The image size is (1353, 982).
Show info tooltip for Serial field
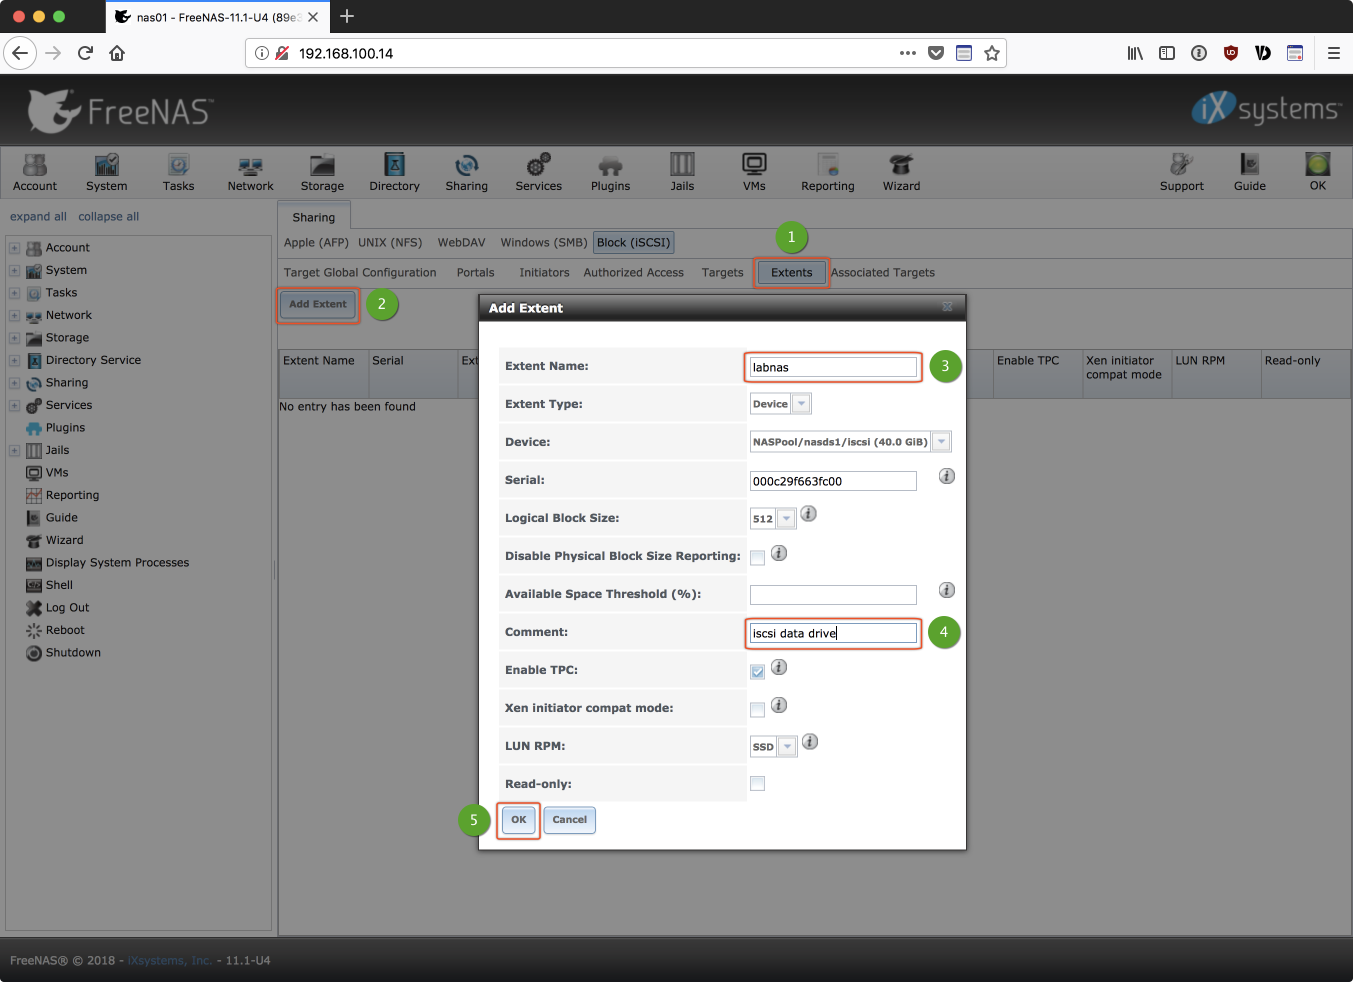click(x=946, y=477)
